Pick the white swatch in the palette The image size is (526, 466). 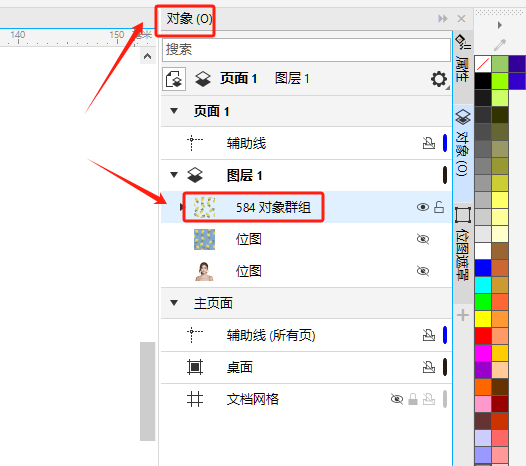pyautogui.click(x=483, y=251)
